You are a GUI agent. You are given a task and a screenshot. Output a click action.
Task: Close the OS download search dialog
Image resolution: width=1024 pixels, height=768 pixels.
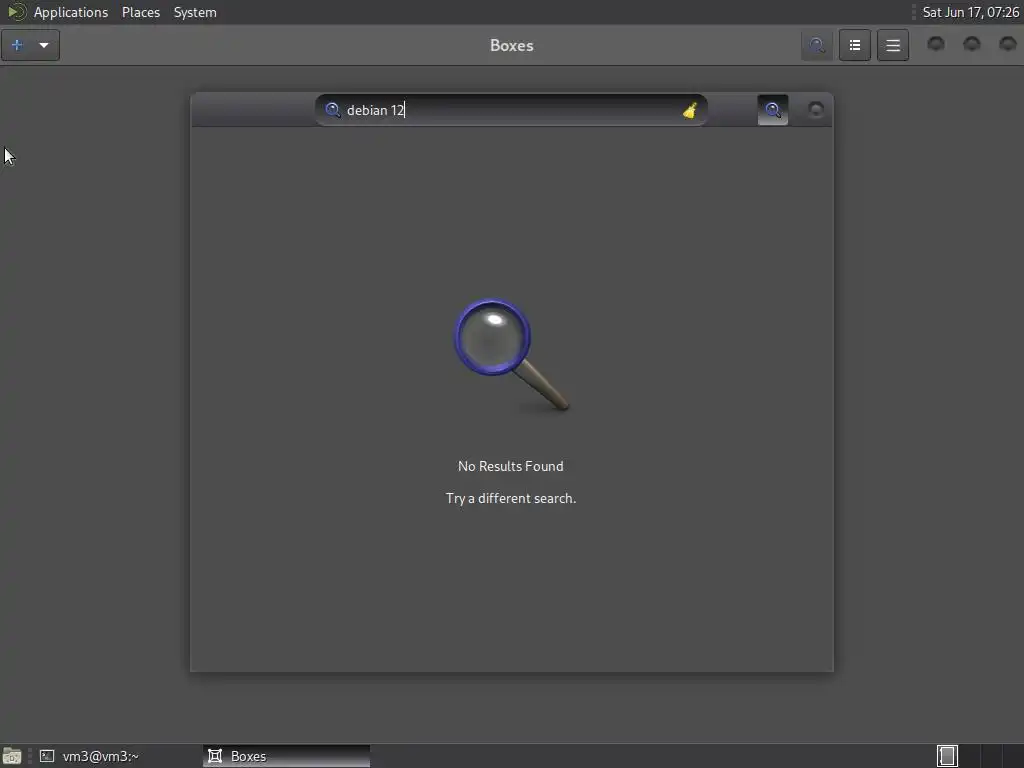click(815, 109)
